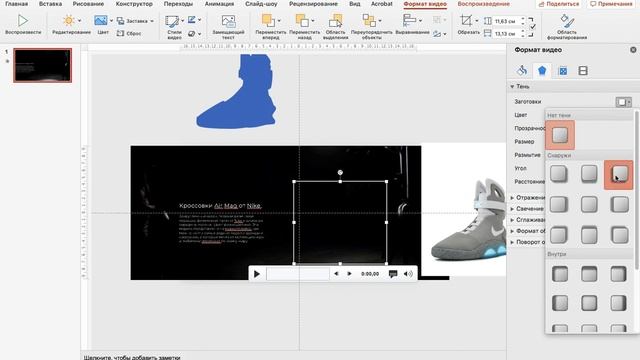Screen dimensions: 640x360
Task: Open the Переходы tab
Action: point(178,4)
